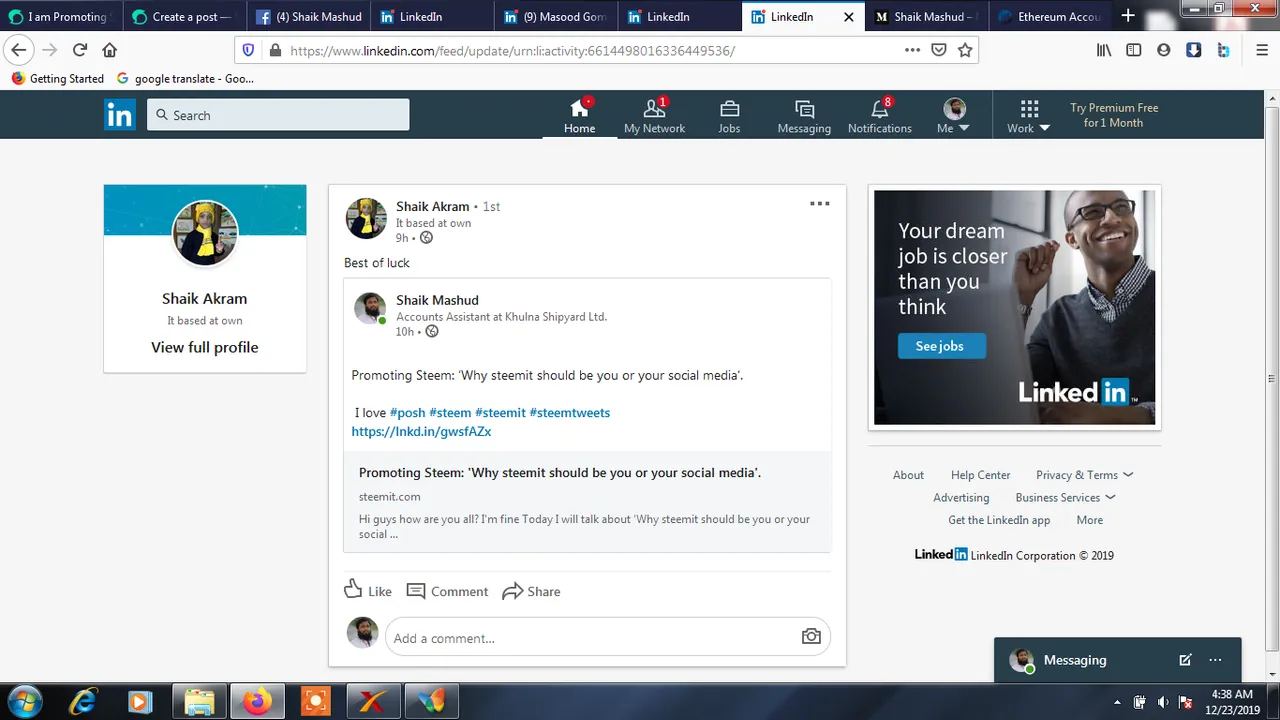Open the downloads arrow icon in toolbar
Viewport: 1280px width, 720px height.
click(x=1193, y=50)
